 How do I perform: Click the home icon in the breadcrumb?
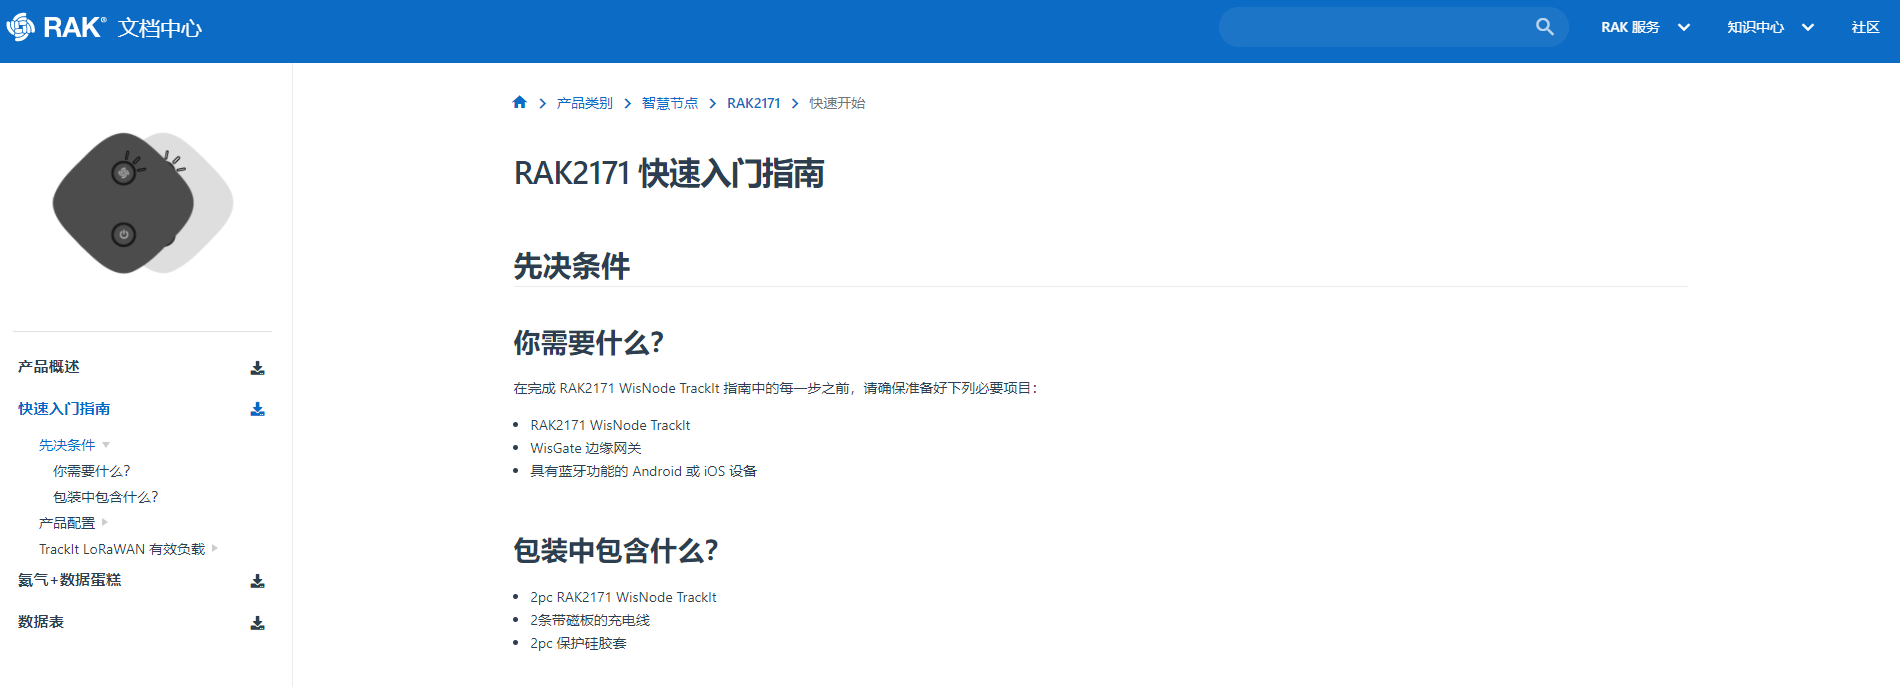519,102
